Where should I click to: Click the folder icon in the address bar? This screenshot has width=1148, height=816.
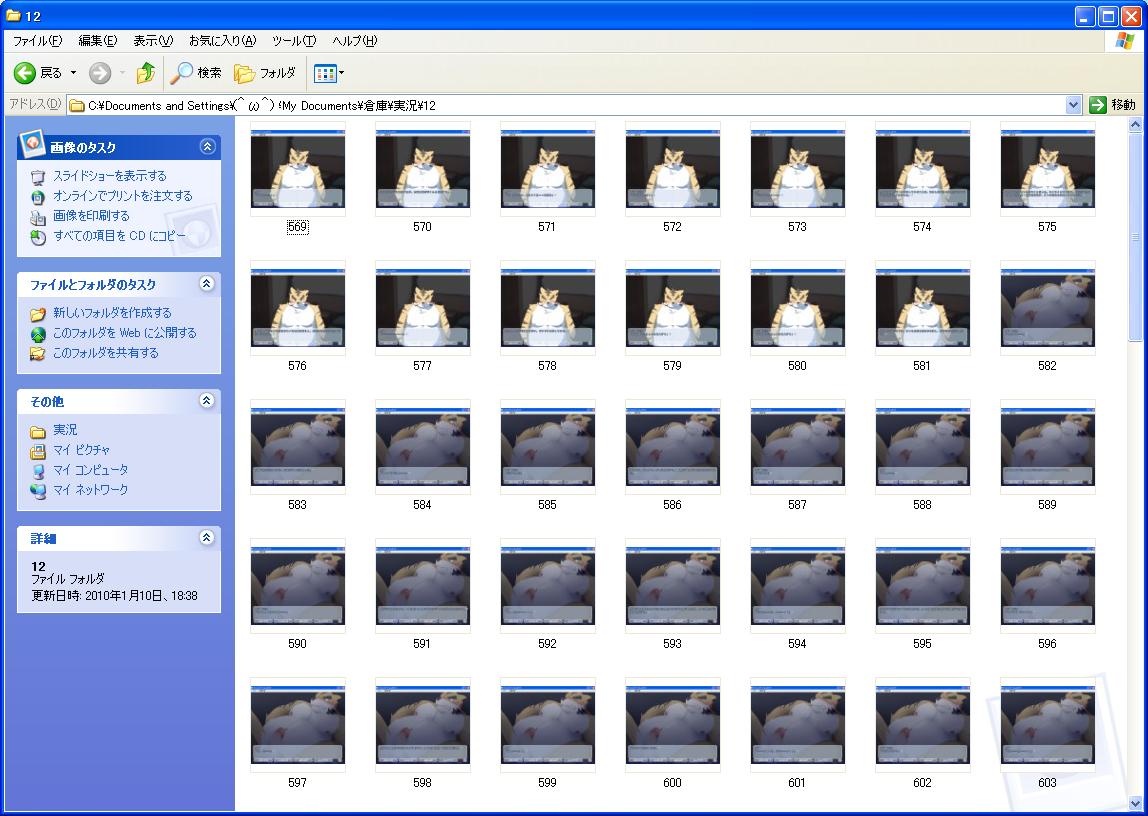point(77,106)
